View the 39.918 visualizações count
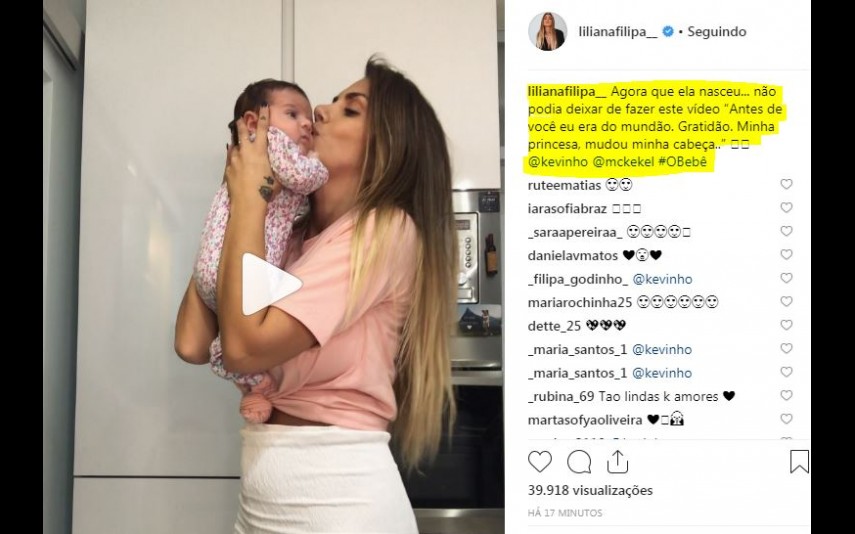This screenshot has height=534, width=855. pyautogui.click(x=590, y=490)
